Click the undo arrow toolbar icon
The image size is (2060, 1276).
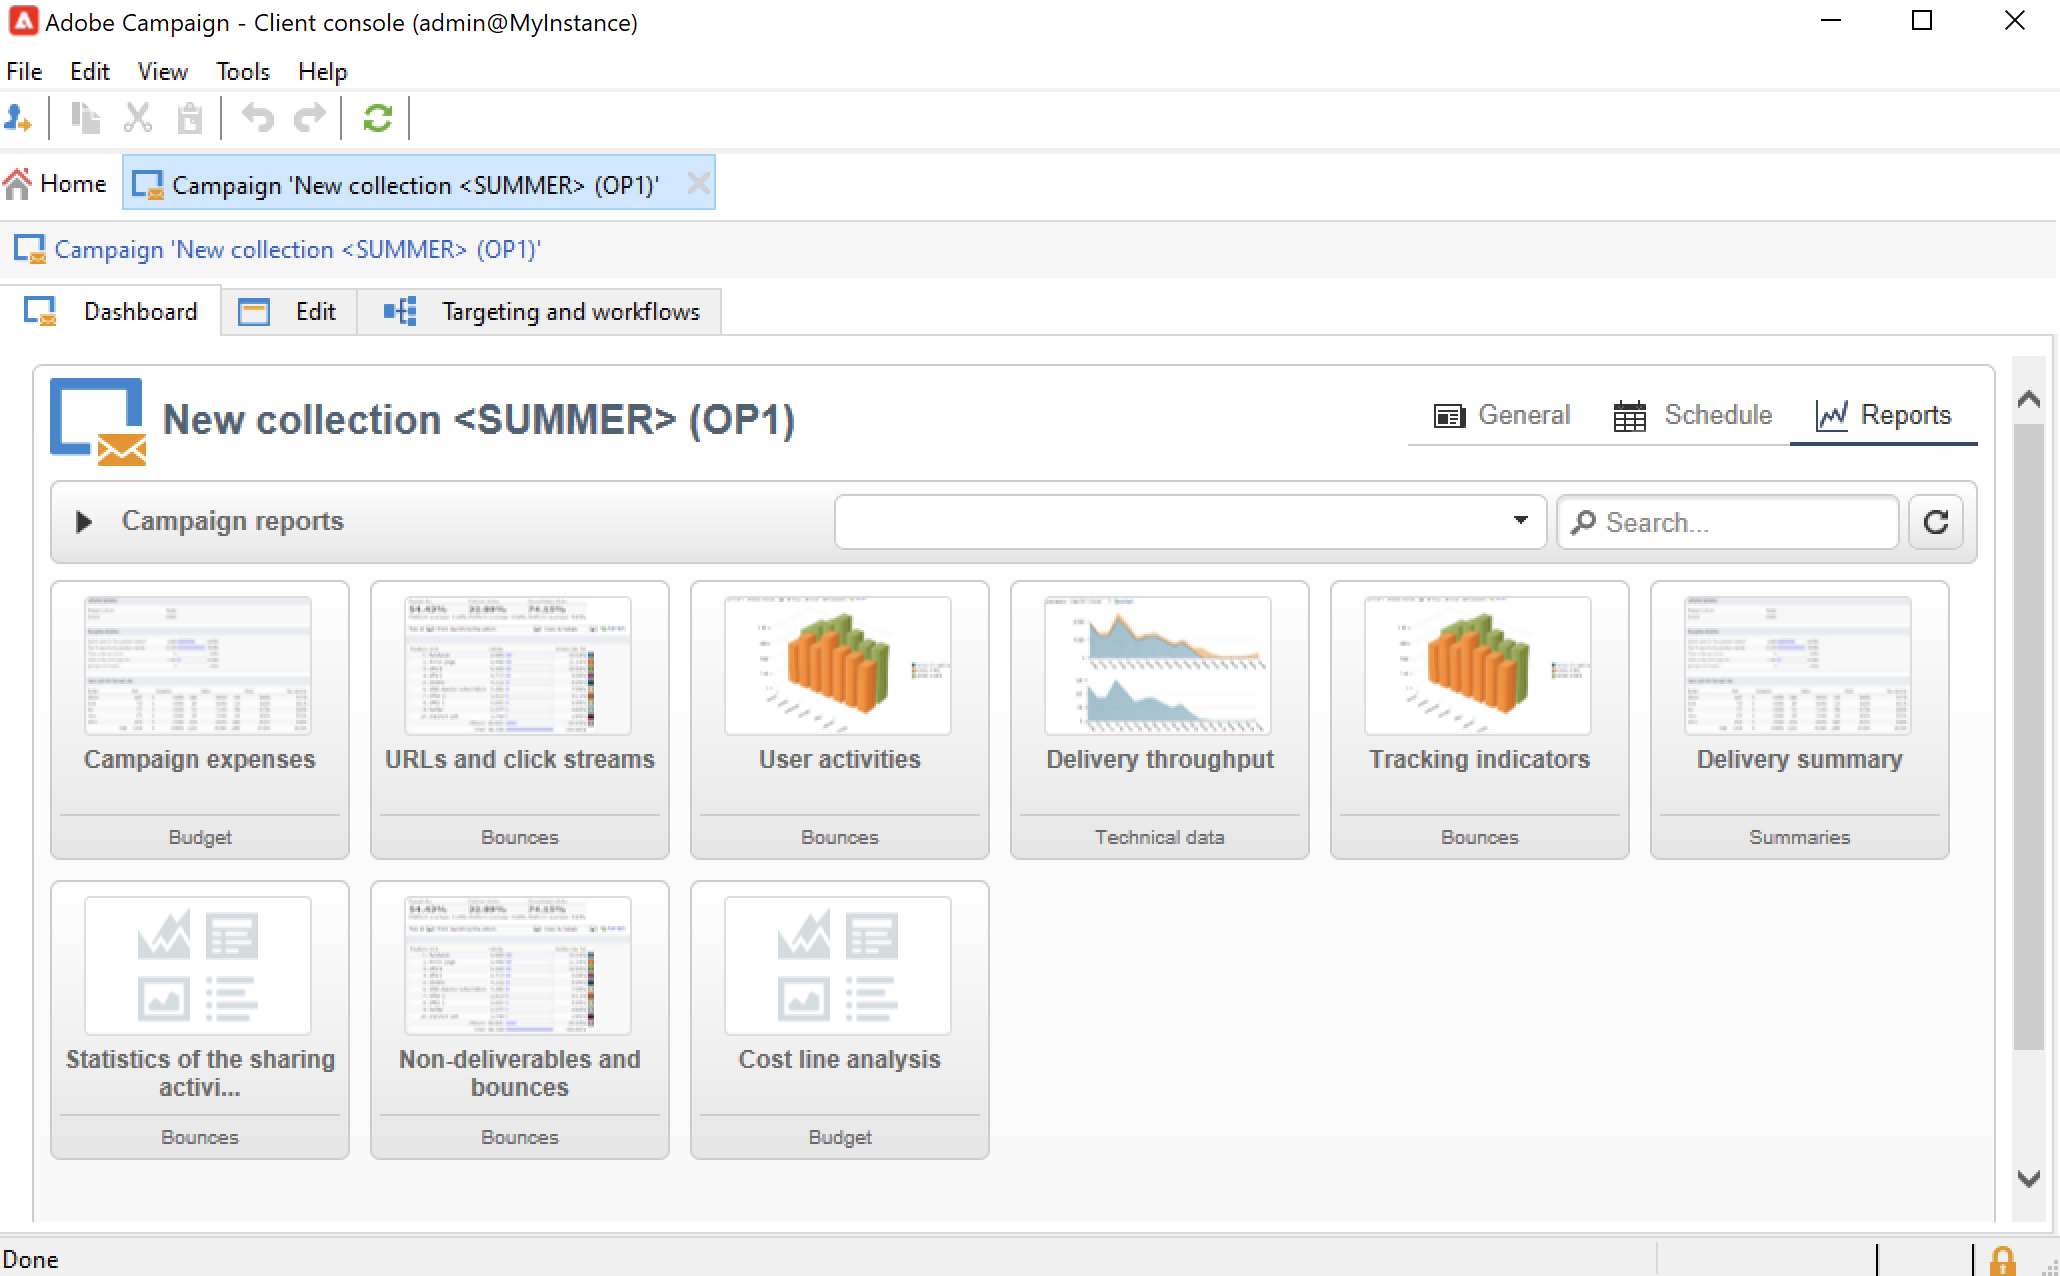(x=258, y=119)
